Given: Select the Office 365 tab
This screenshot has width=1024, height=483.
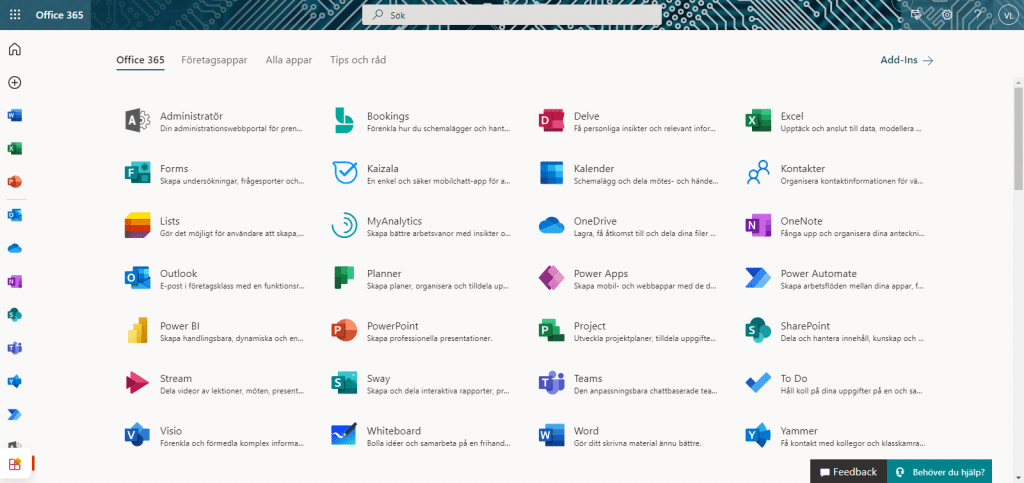Looking at the screenshot, I should (140, 60).
